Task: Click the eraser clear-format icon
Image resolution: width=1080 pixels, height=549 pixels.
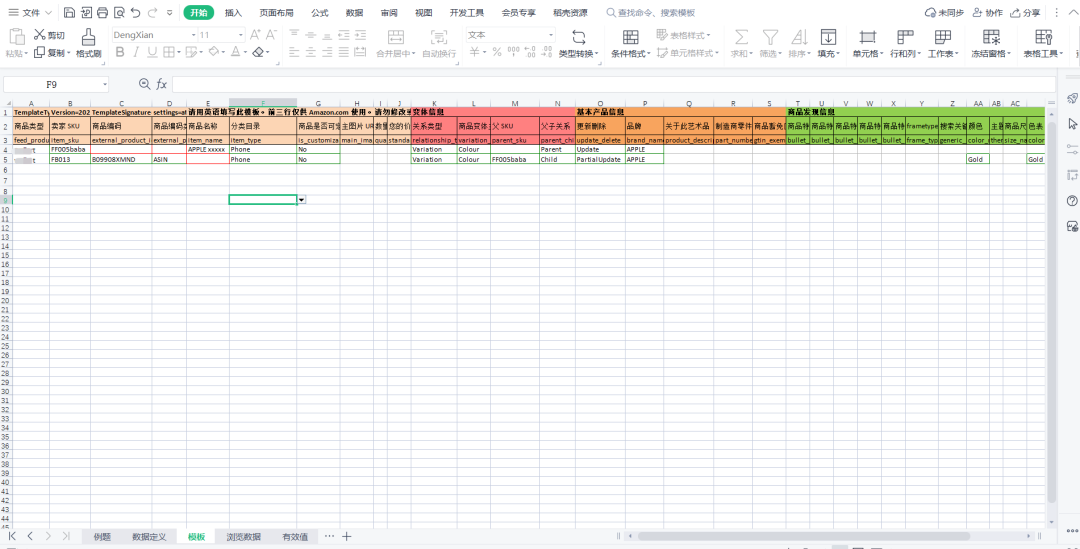Action: [x=258, y=52]
